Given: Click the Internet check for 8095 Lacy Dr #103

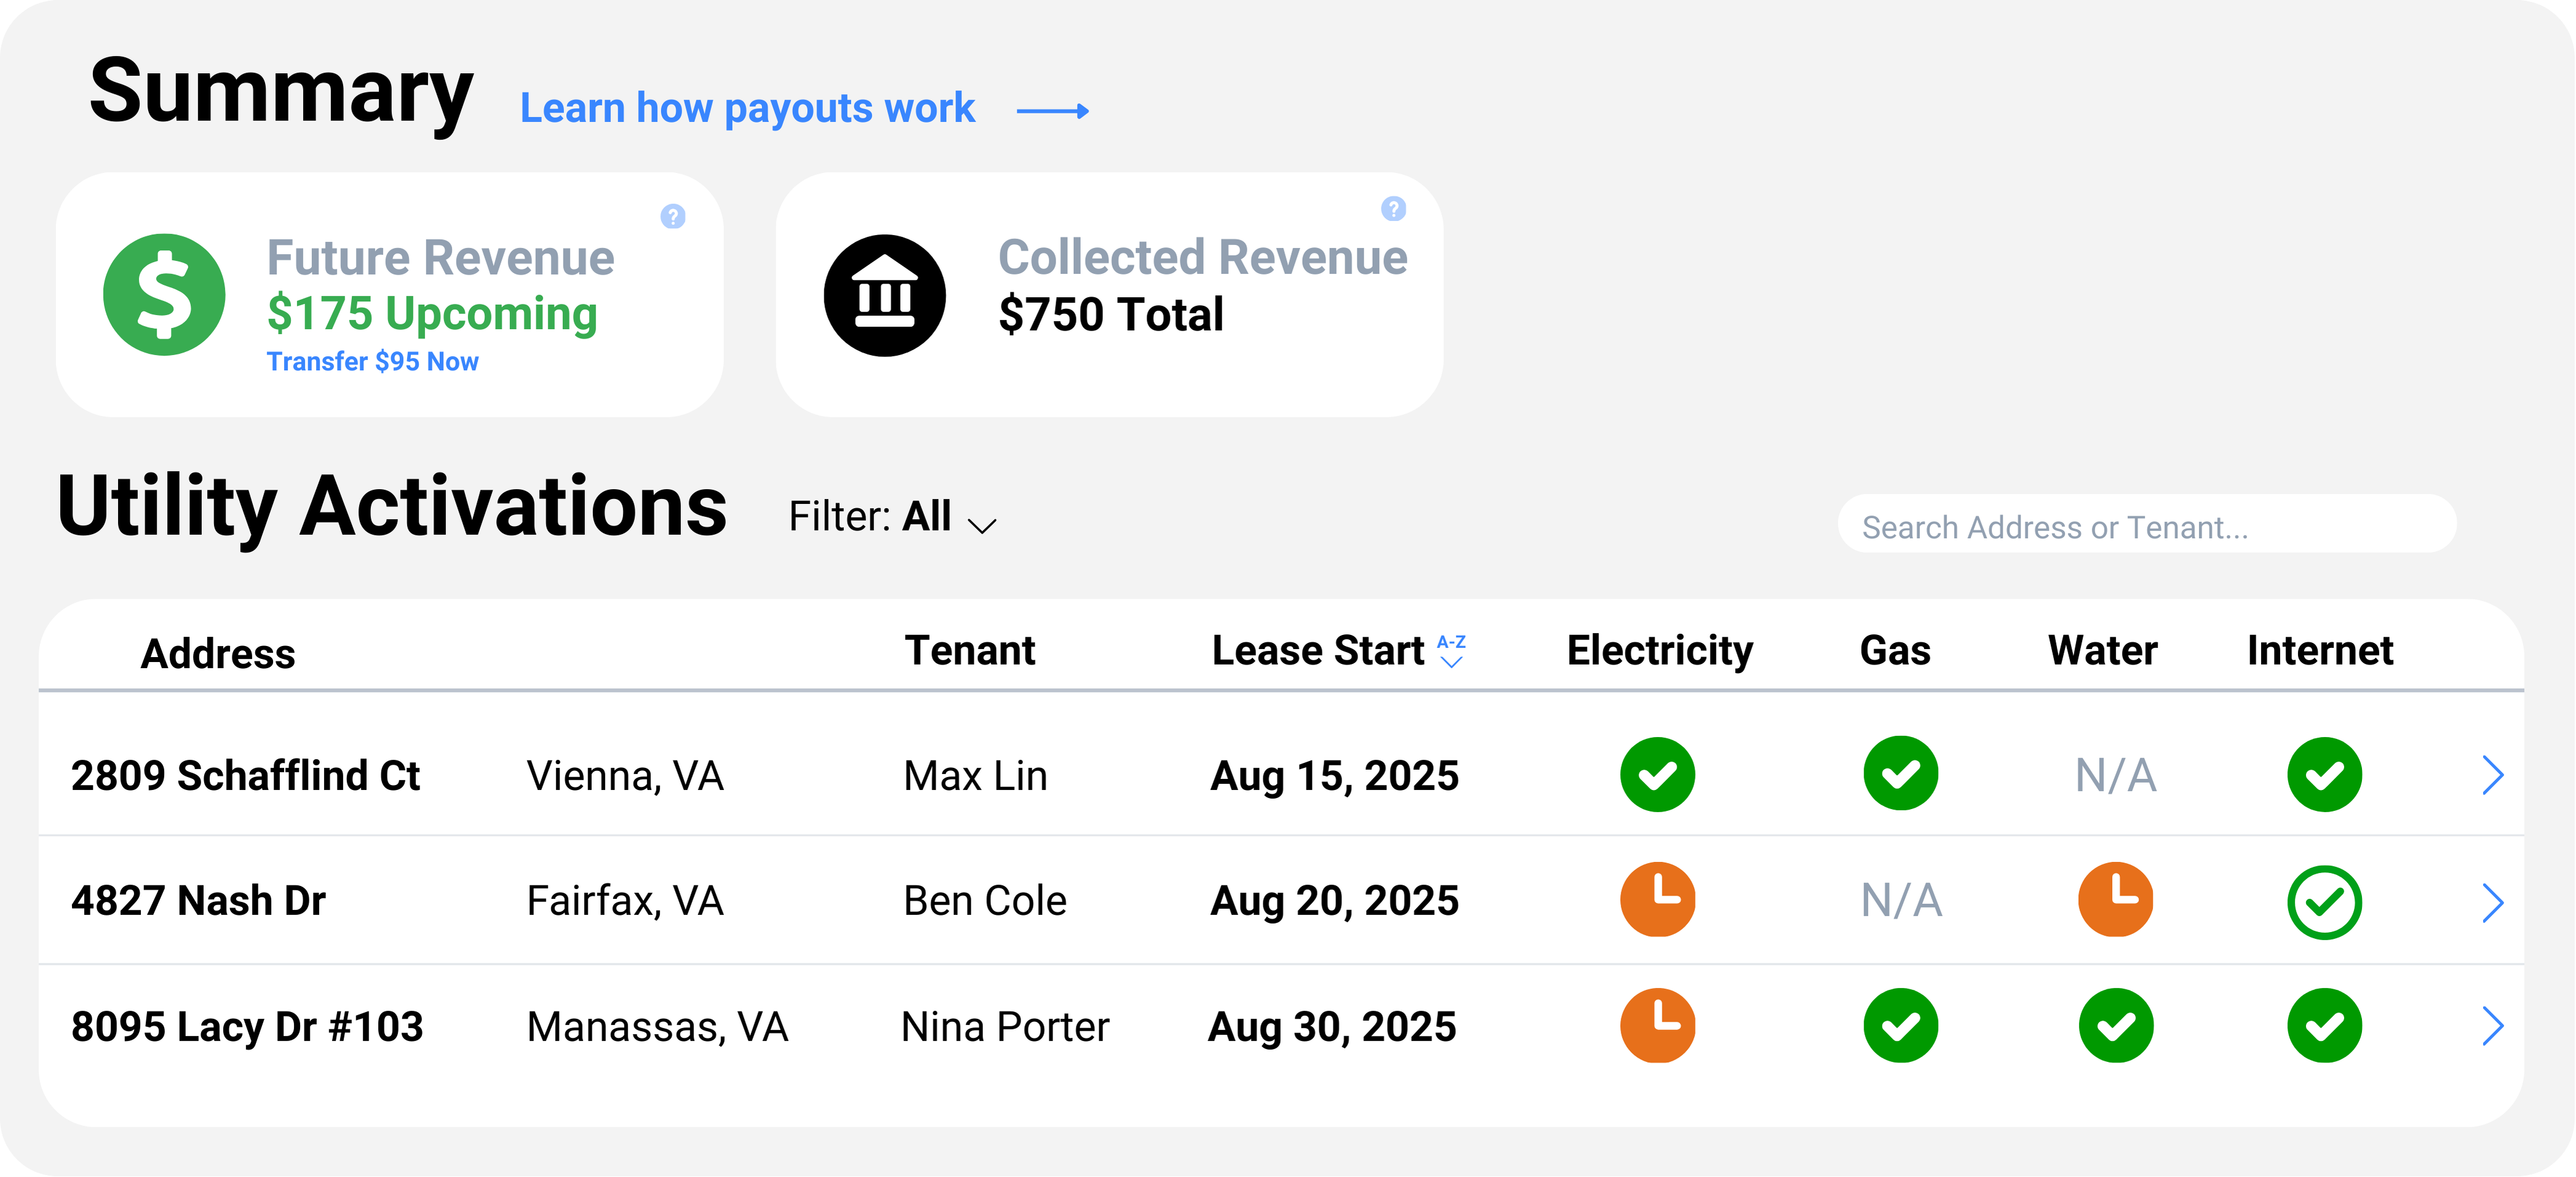Looking at the screenshot, I should 2324,1025.
